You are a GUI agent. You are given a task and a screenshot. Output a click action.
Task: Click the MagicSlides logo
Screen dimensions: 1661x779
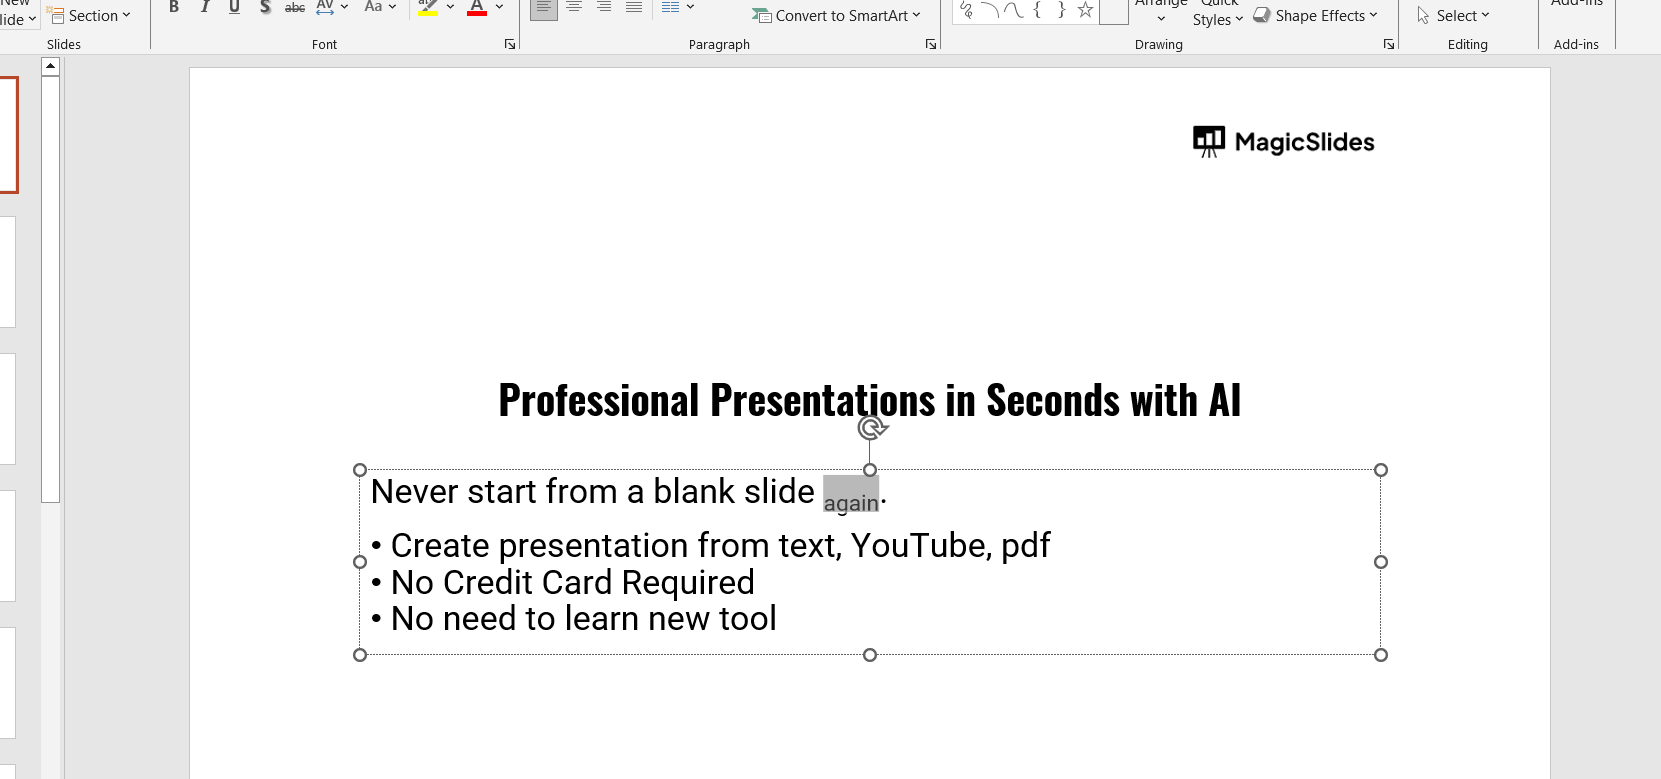point(1284,142)
